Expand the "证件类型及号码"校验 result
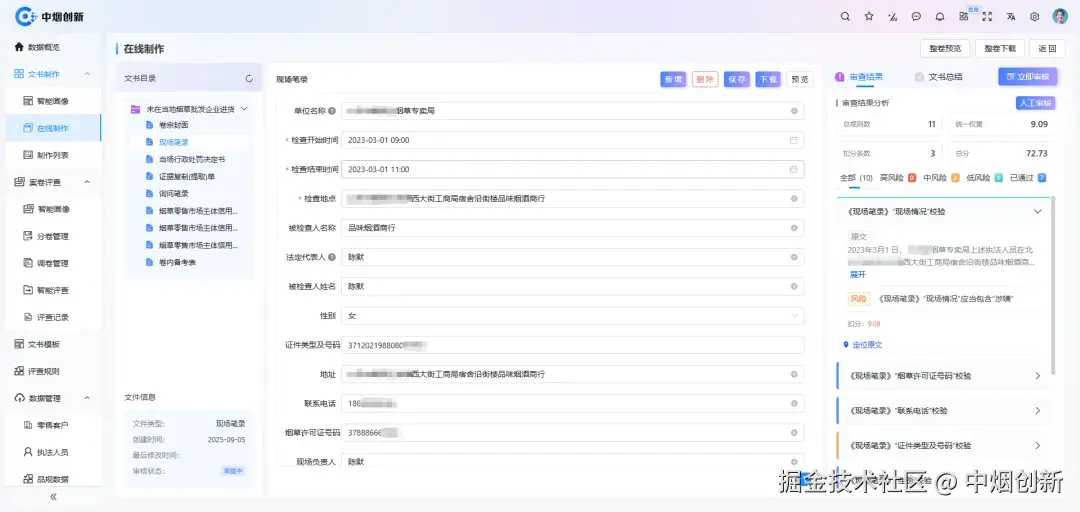1080x512 pixels. pyautogui.click(x=1038, y=446)
